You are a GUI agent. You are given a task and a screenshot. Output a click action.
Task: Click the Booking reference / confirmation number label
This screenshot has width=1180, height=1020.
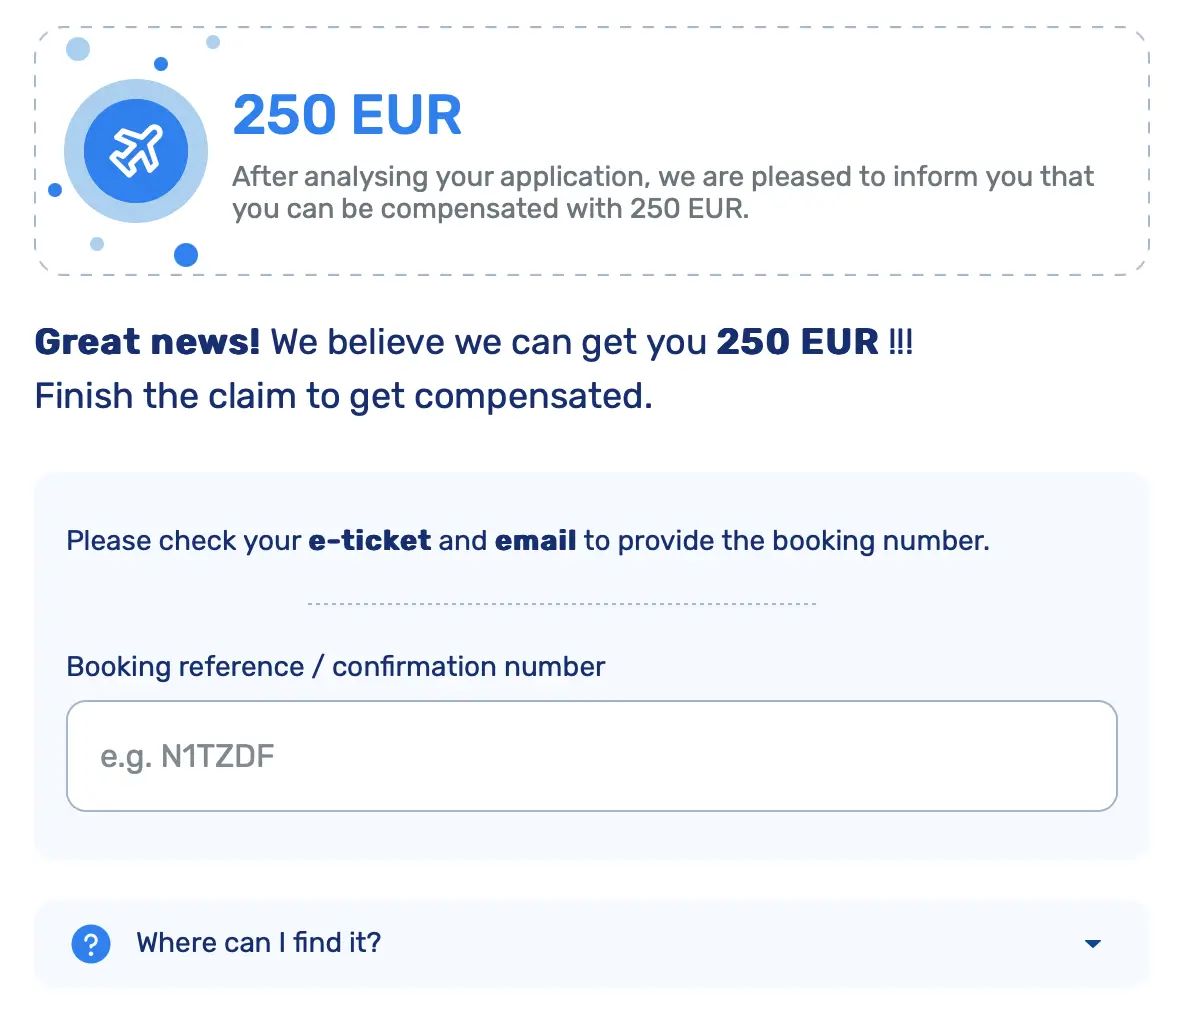(336, 667)
